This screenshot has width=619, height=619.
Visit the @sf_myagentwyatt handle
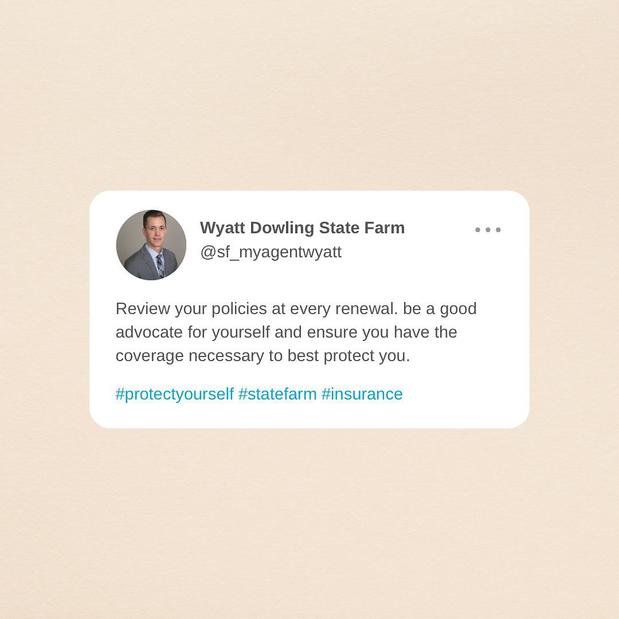point(271,252)
